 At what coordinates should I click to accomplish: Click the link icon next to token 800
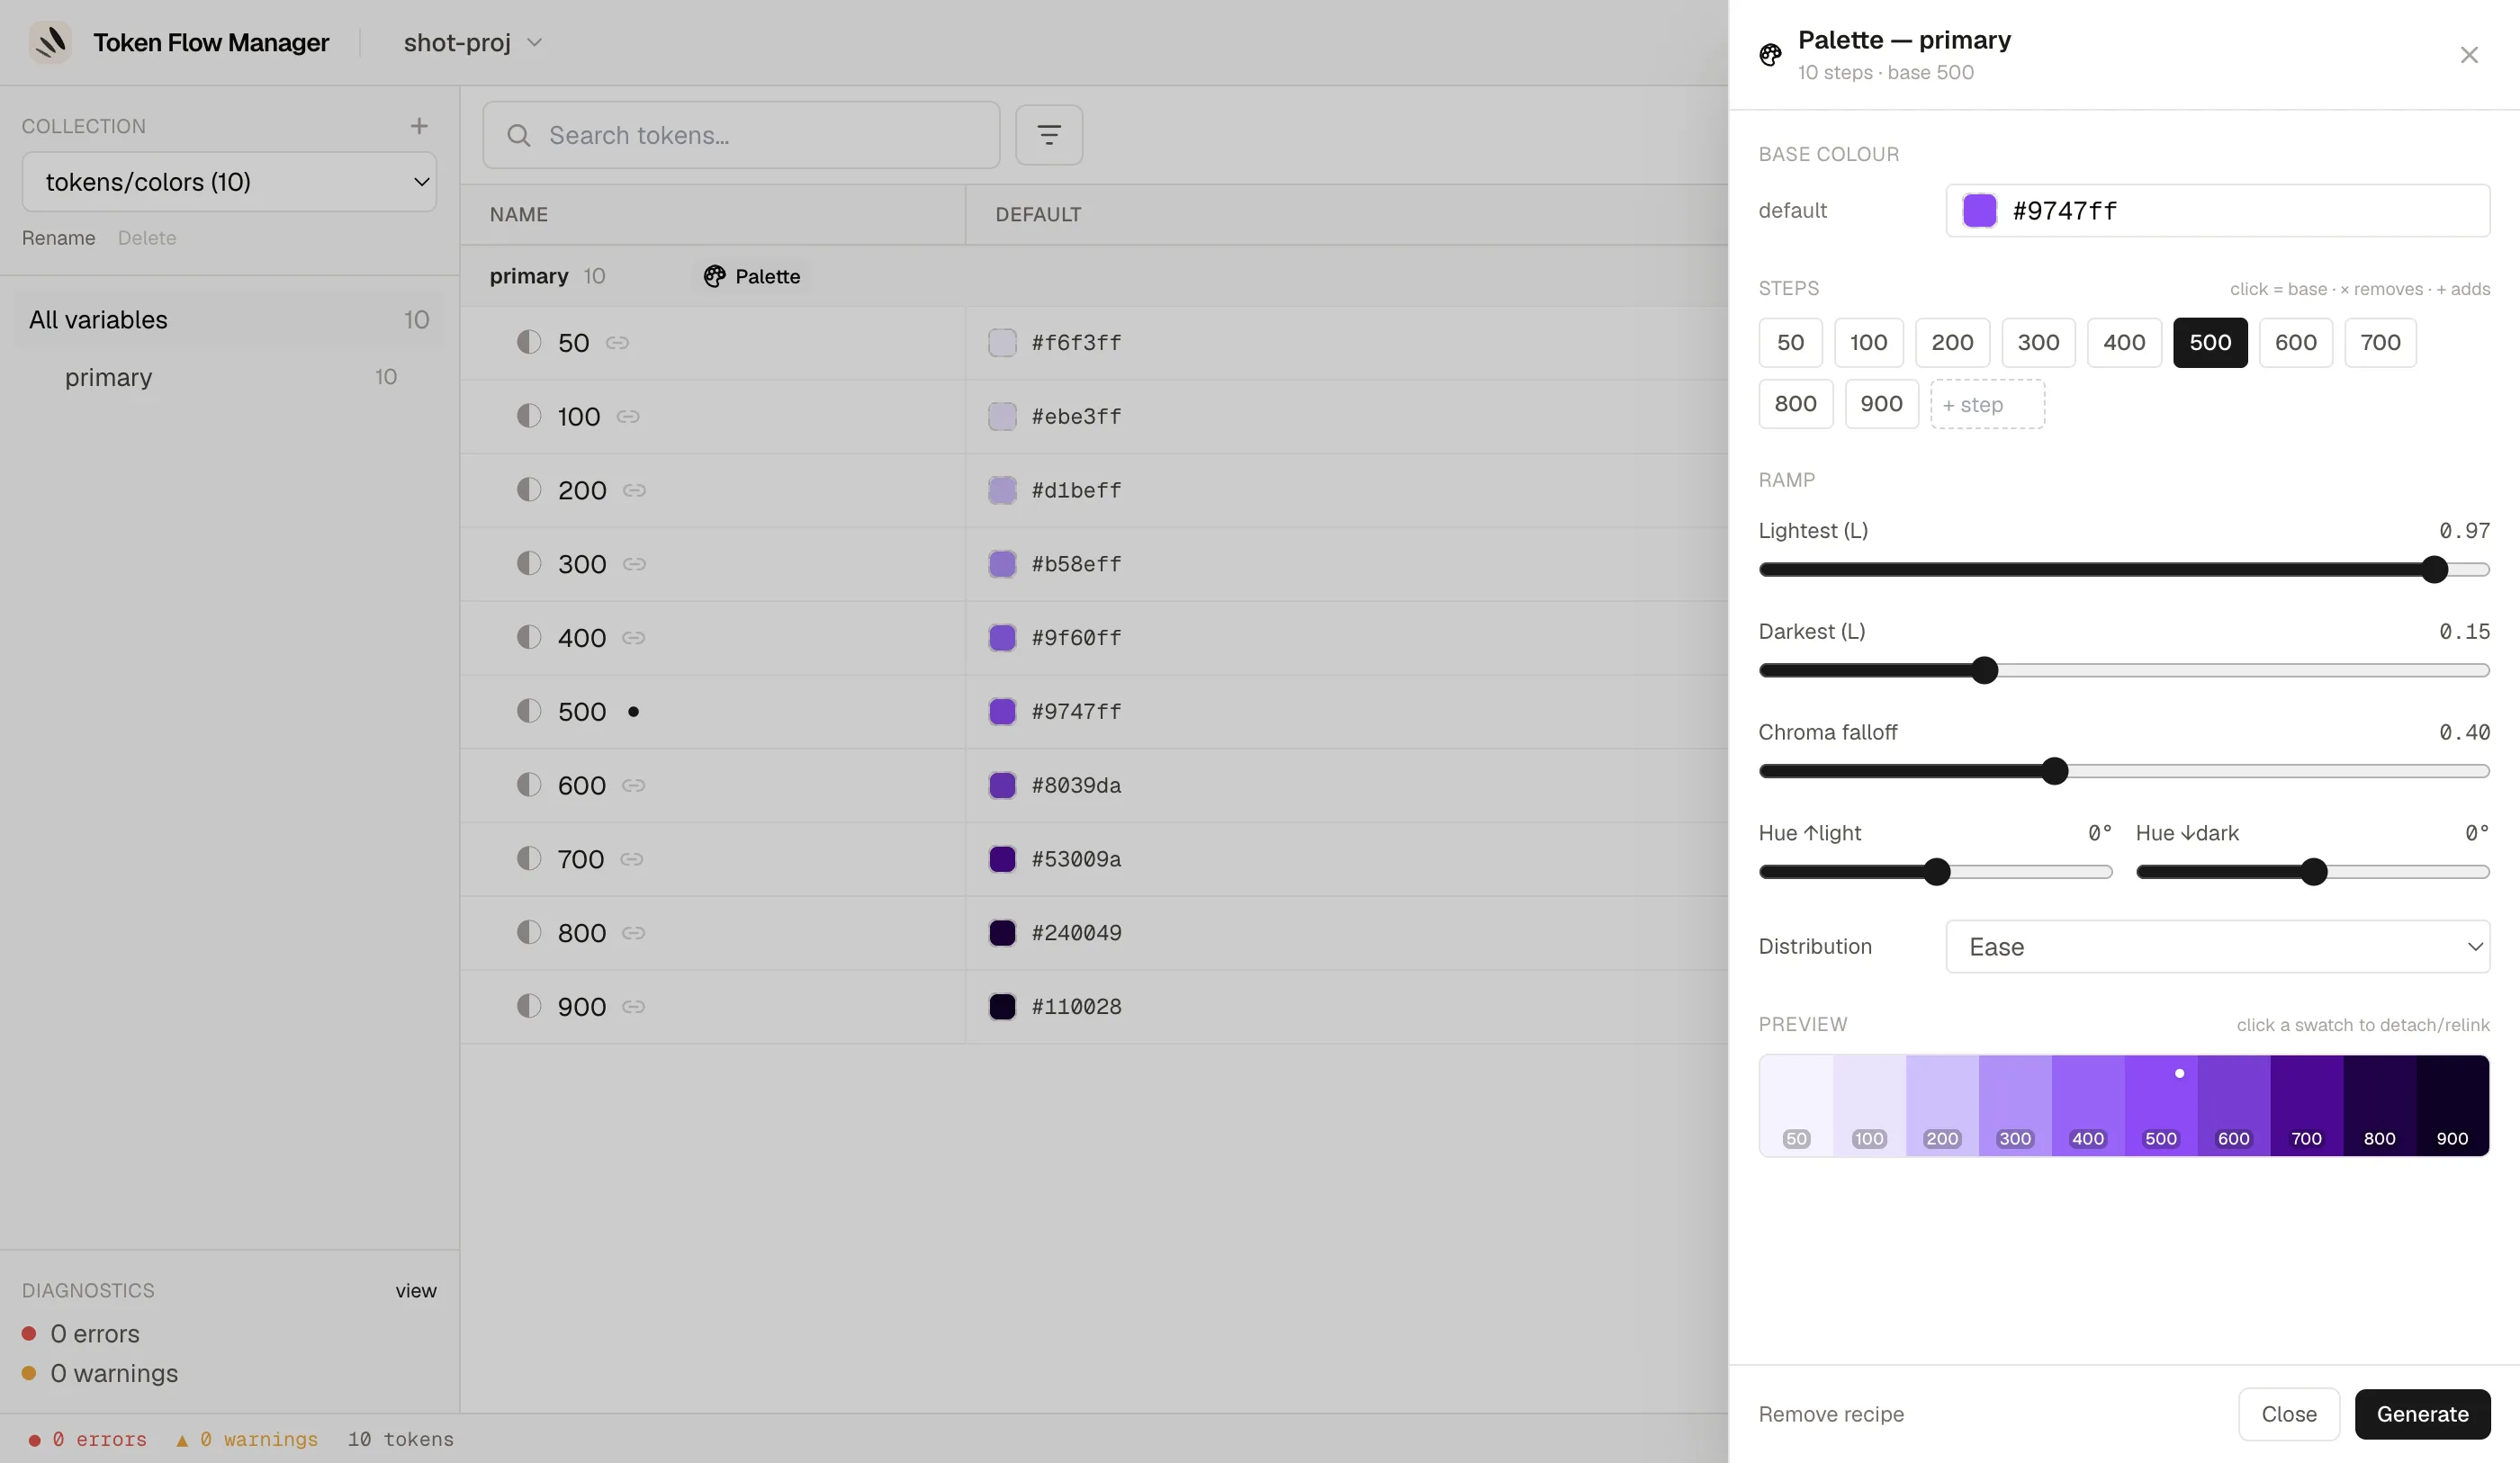click(x=634, y=933)
